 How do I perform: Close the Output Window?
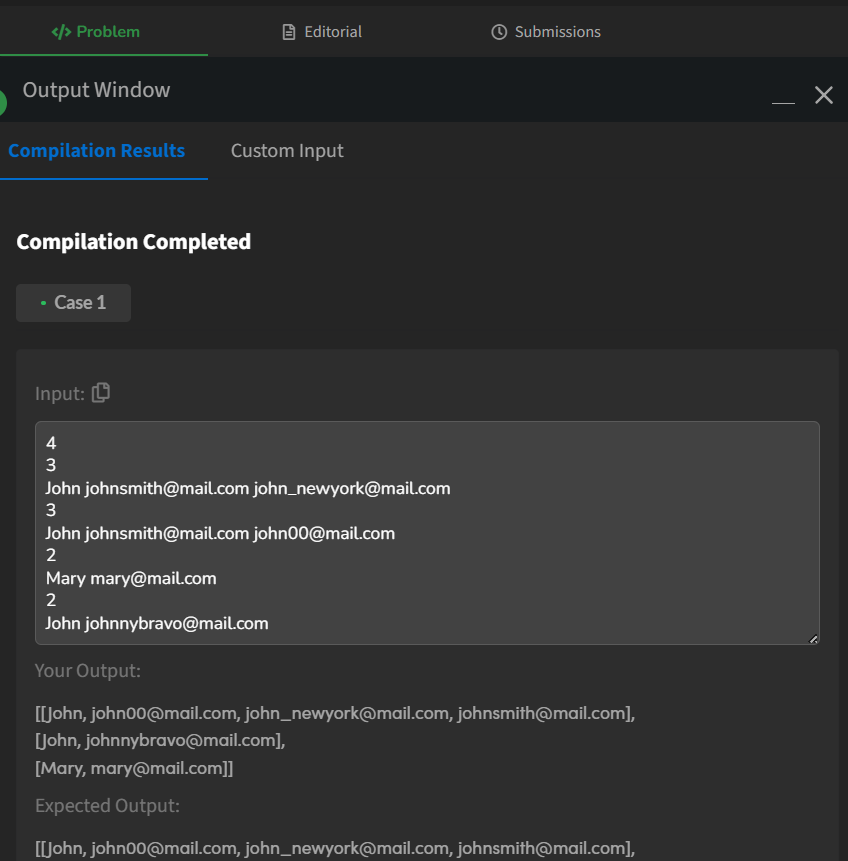[823, 95]
